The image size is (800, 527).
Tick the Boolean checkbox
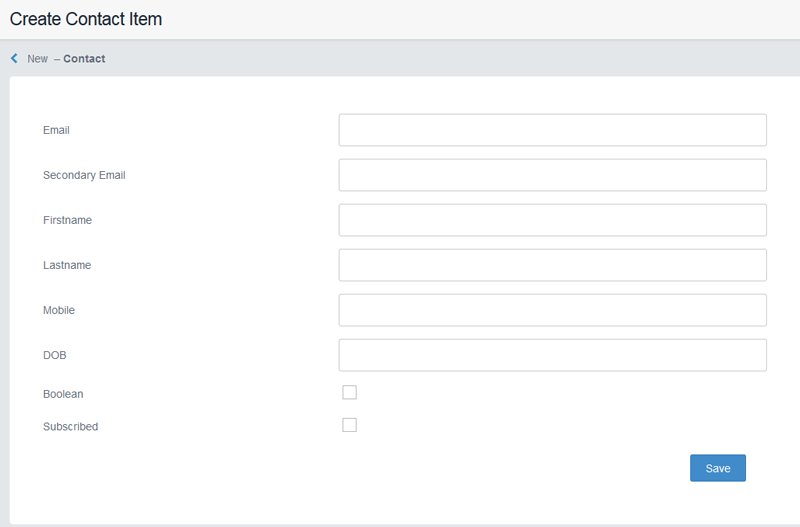click(x=349, y=392)
